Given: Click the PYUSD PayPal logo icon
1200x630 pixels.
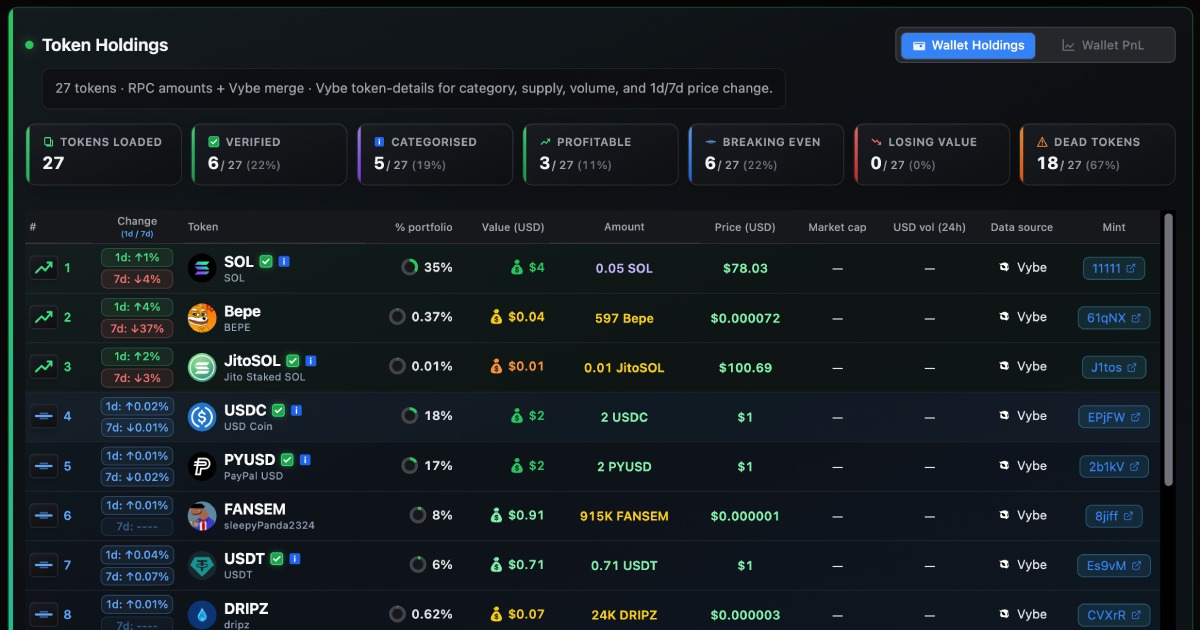Looking at the screenshot, I should click(x=202, y=466).
